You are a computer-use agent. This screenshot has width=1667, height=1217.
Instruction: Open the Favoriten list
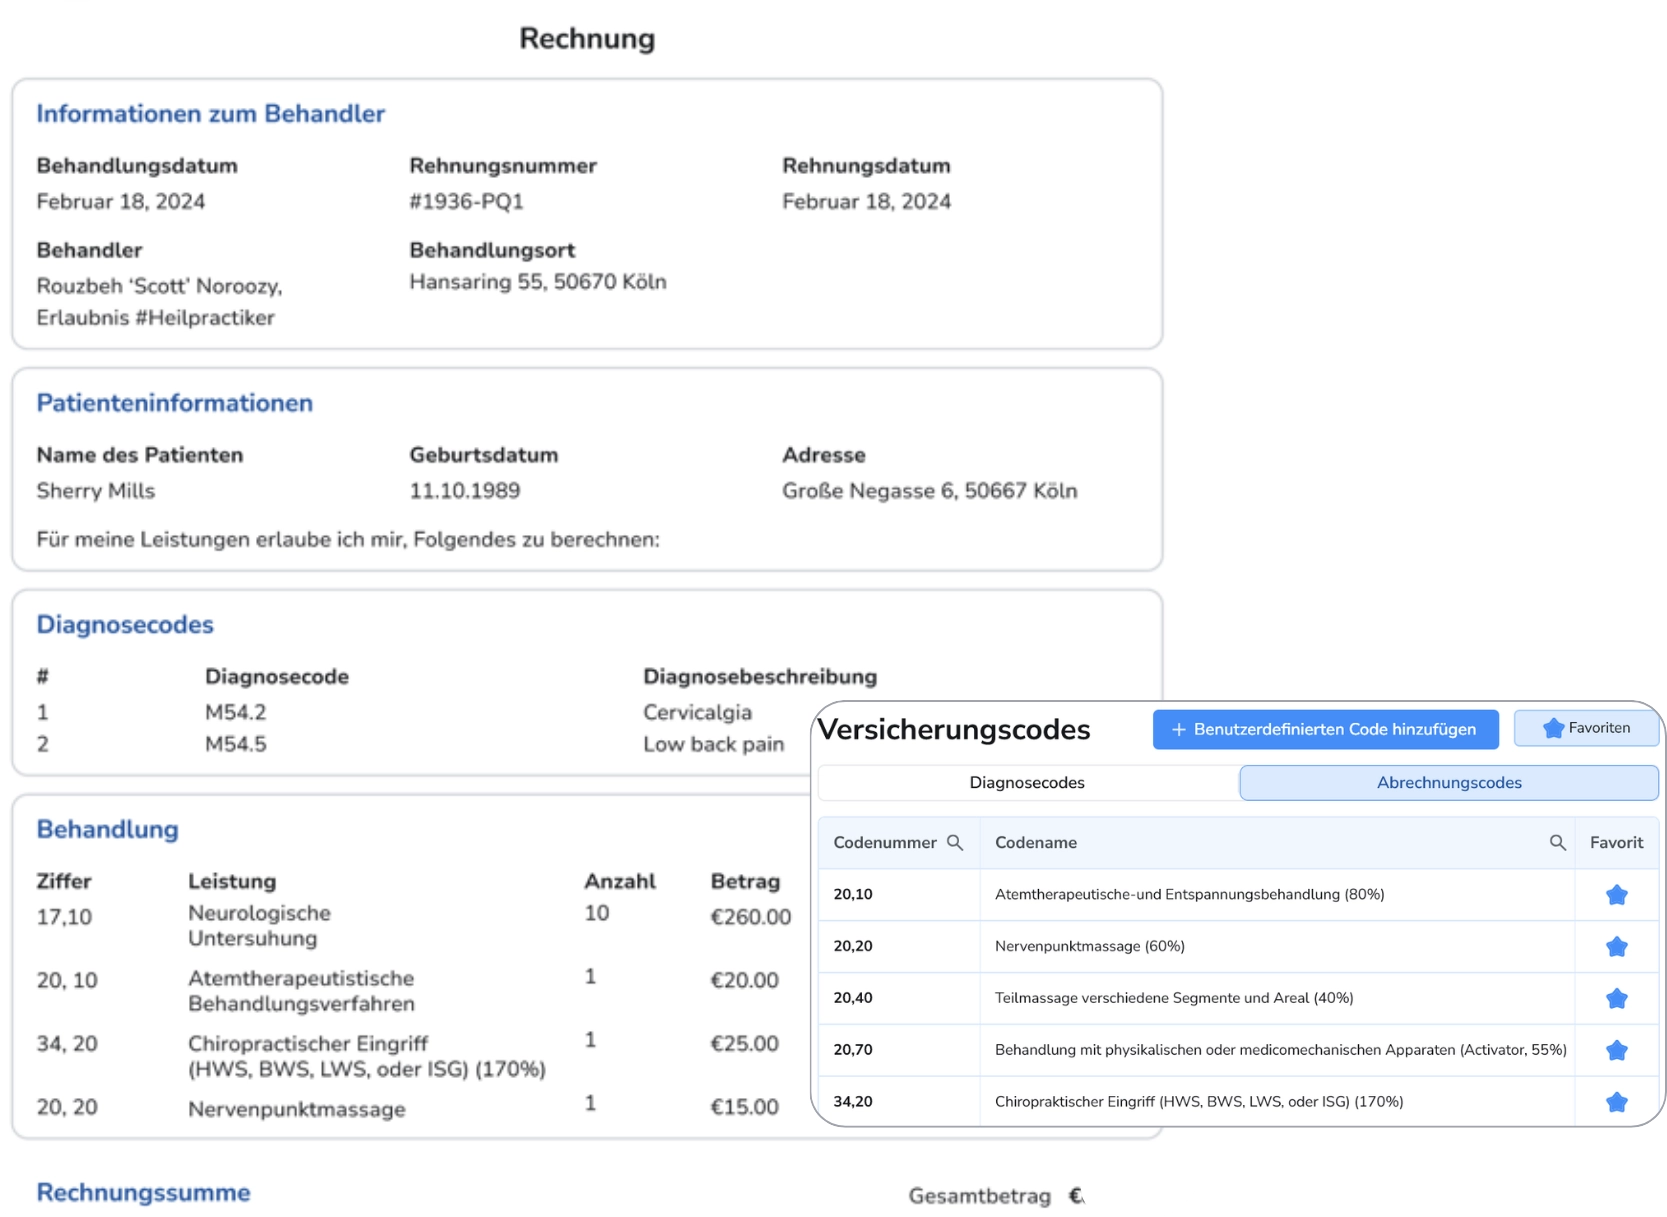pos(1586,728)
